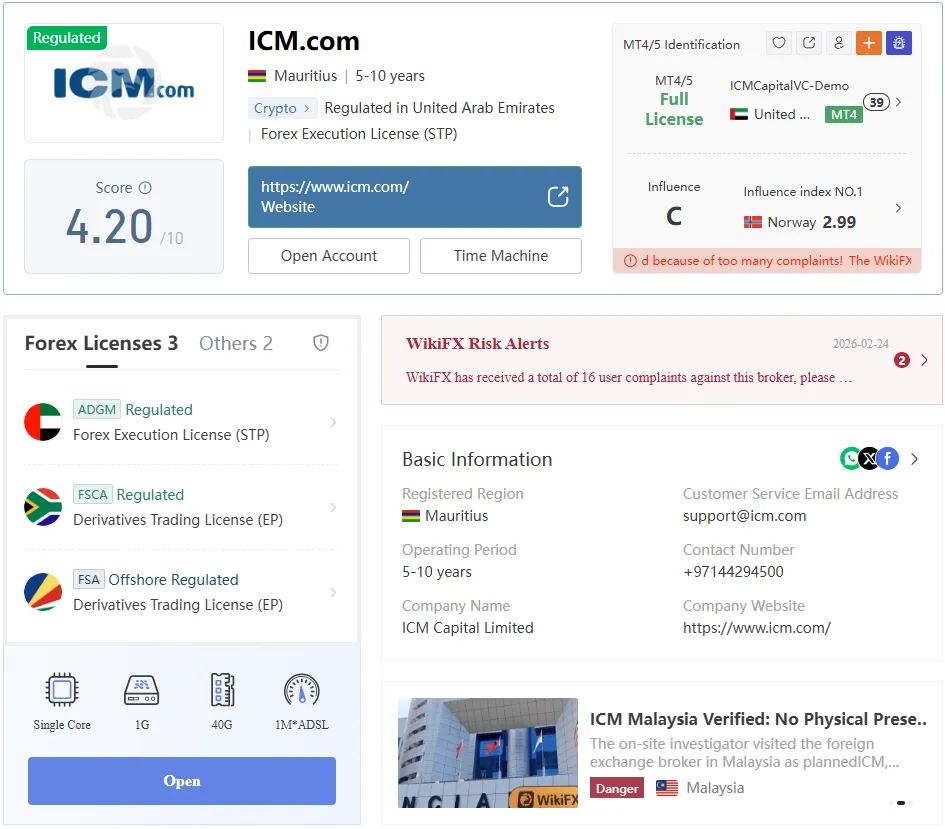This screenshot has height=829, width=945.
Task: Click the ICM.com broker logo
Action: pos(124,83)
